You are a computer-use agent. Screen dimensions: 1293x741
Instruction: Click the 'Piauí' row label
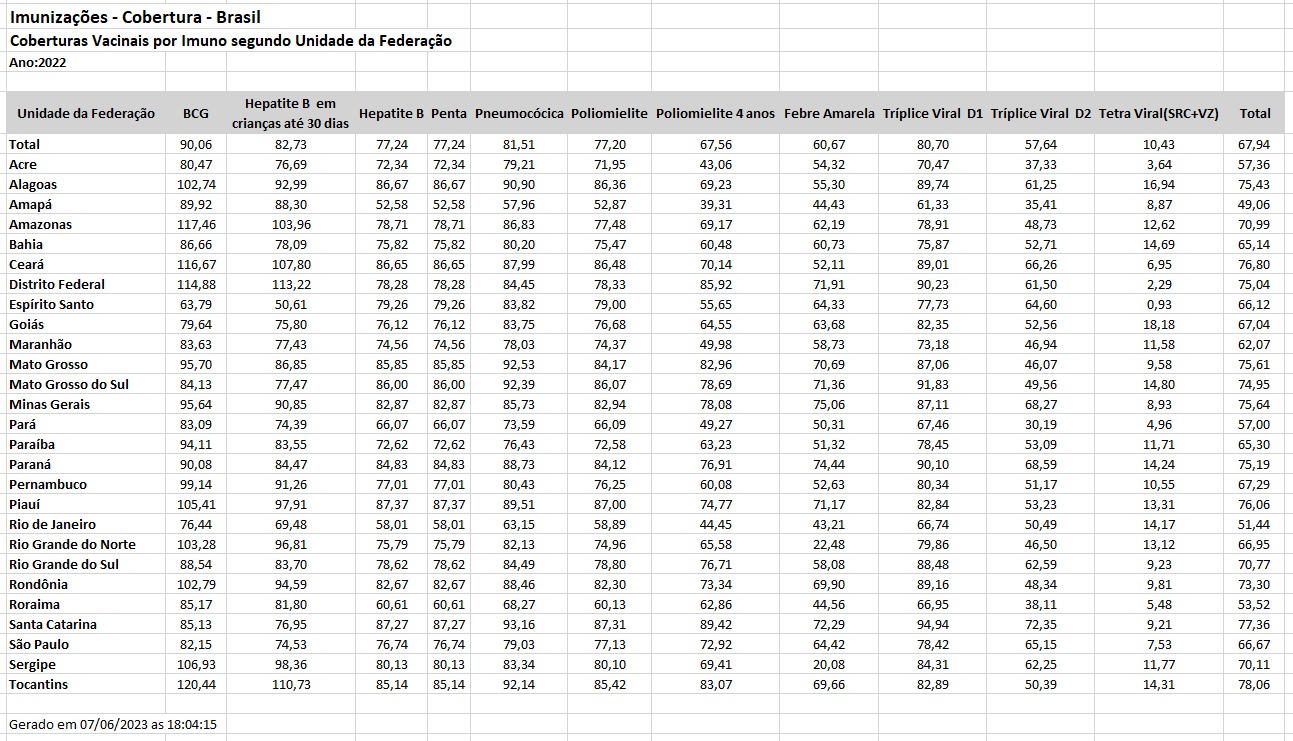coord(25,504)
